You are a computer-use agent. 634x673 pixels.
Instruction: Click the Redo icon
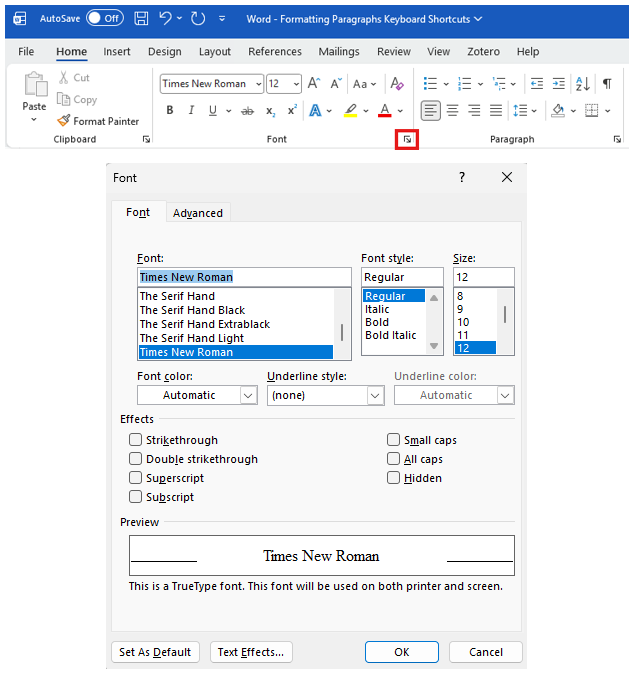198,18
